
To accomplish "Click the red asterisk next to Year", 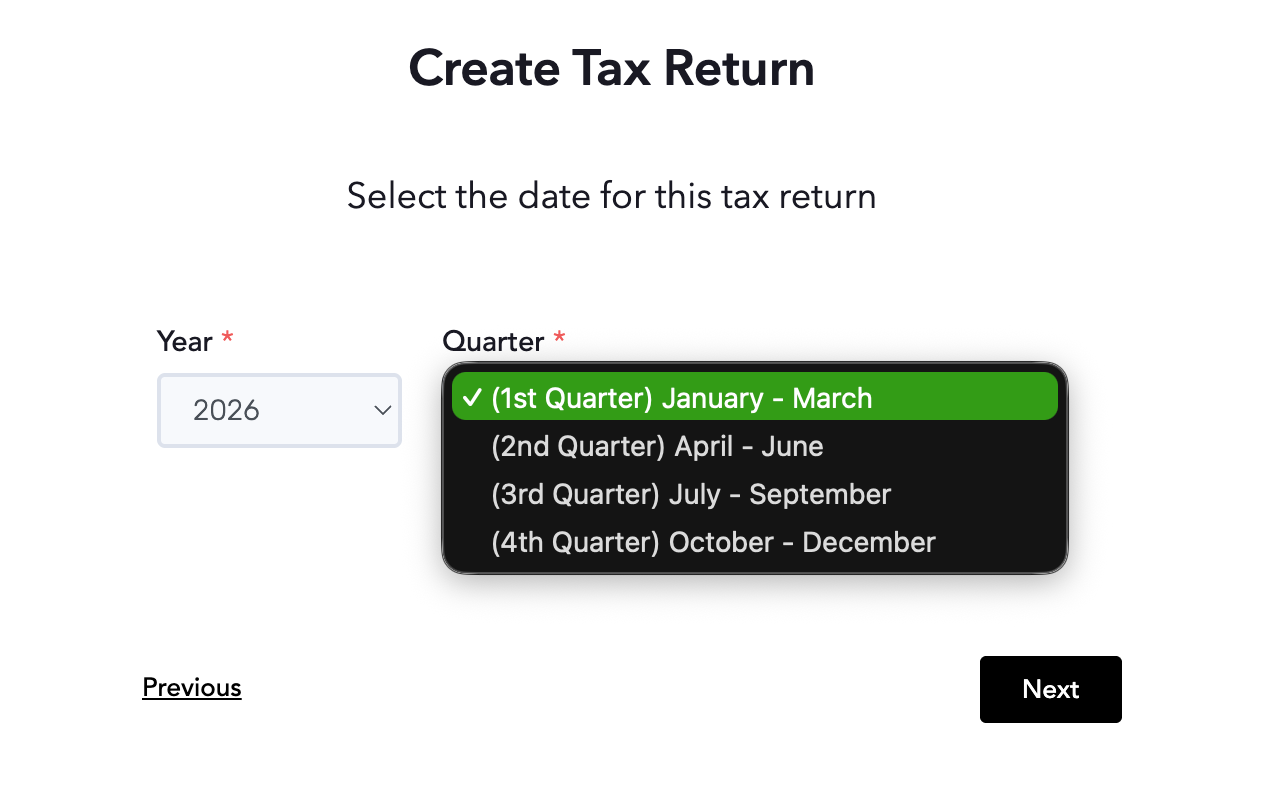I will (x=227, y=338).
